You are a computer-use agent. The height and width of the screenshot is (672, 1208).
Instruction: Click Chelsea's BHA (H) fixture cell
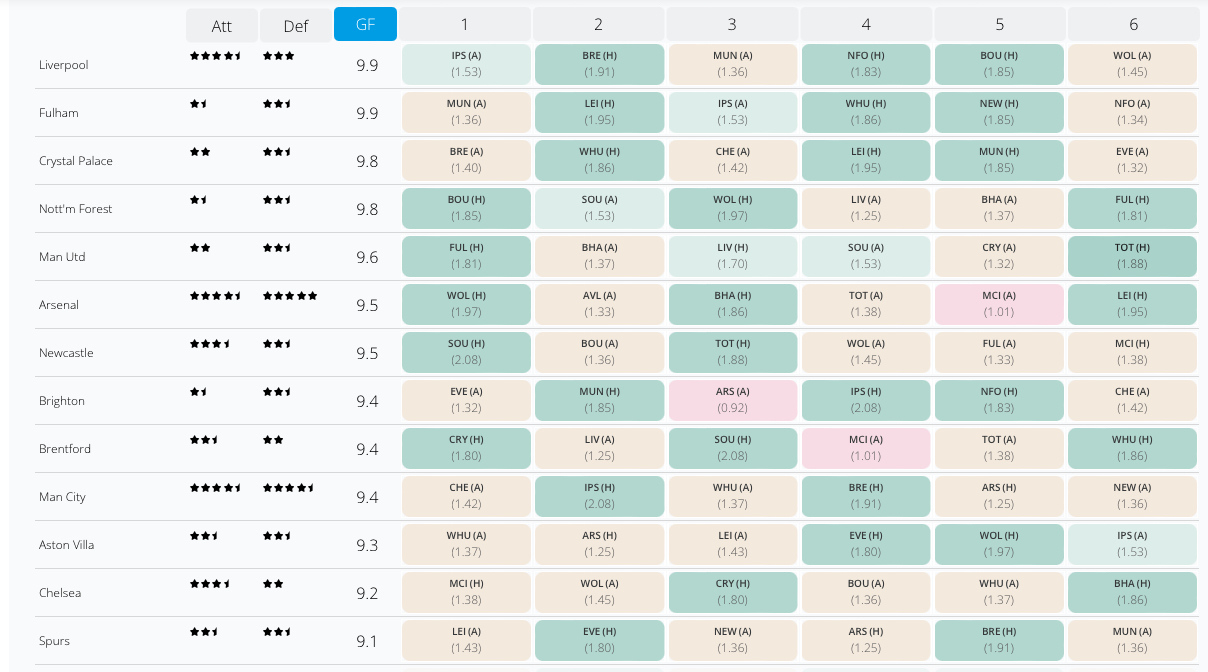point(1133,592)
